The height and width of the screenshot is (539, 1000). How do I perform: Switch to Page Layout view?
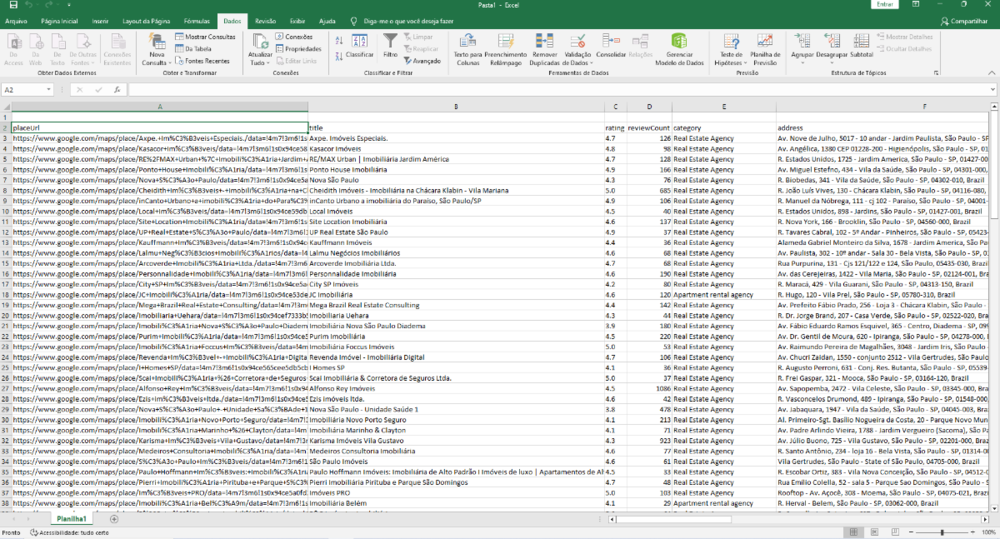[x=874, y=532]
